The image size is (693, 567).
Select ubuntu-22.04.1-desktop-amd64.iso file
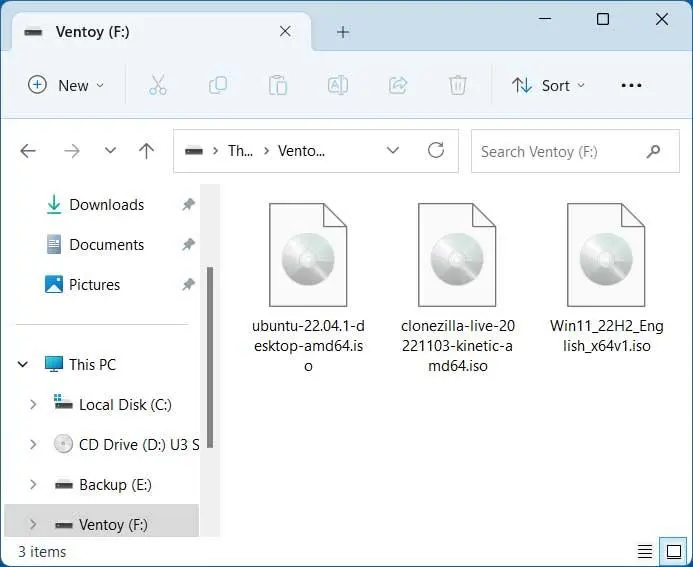308,288
